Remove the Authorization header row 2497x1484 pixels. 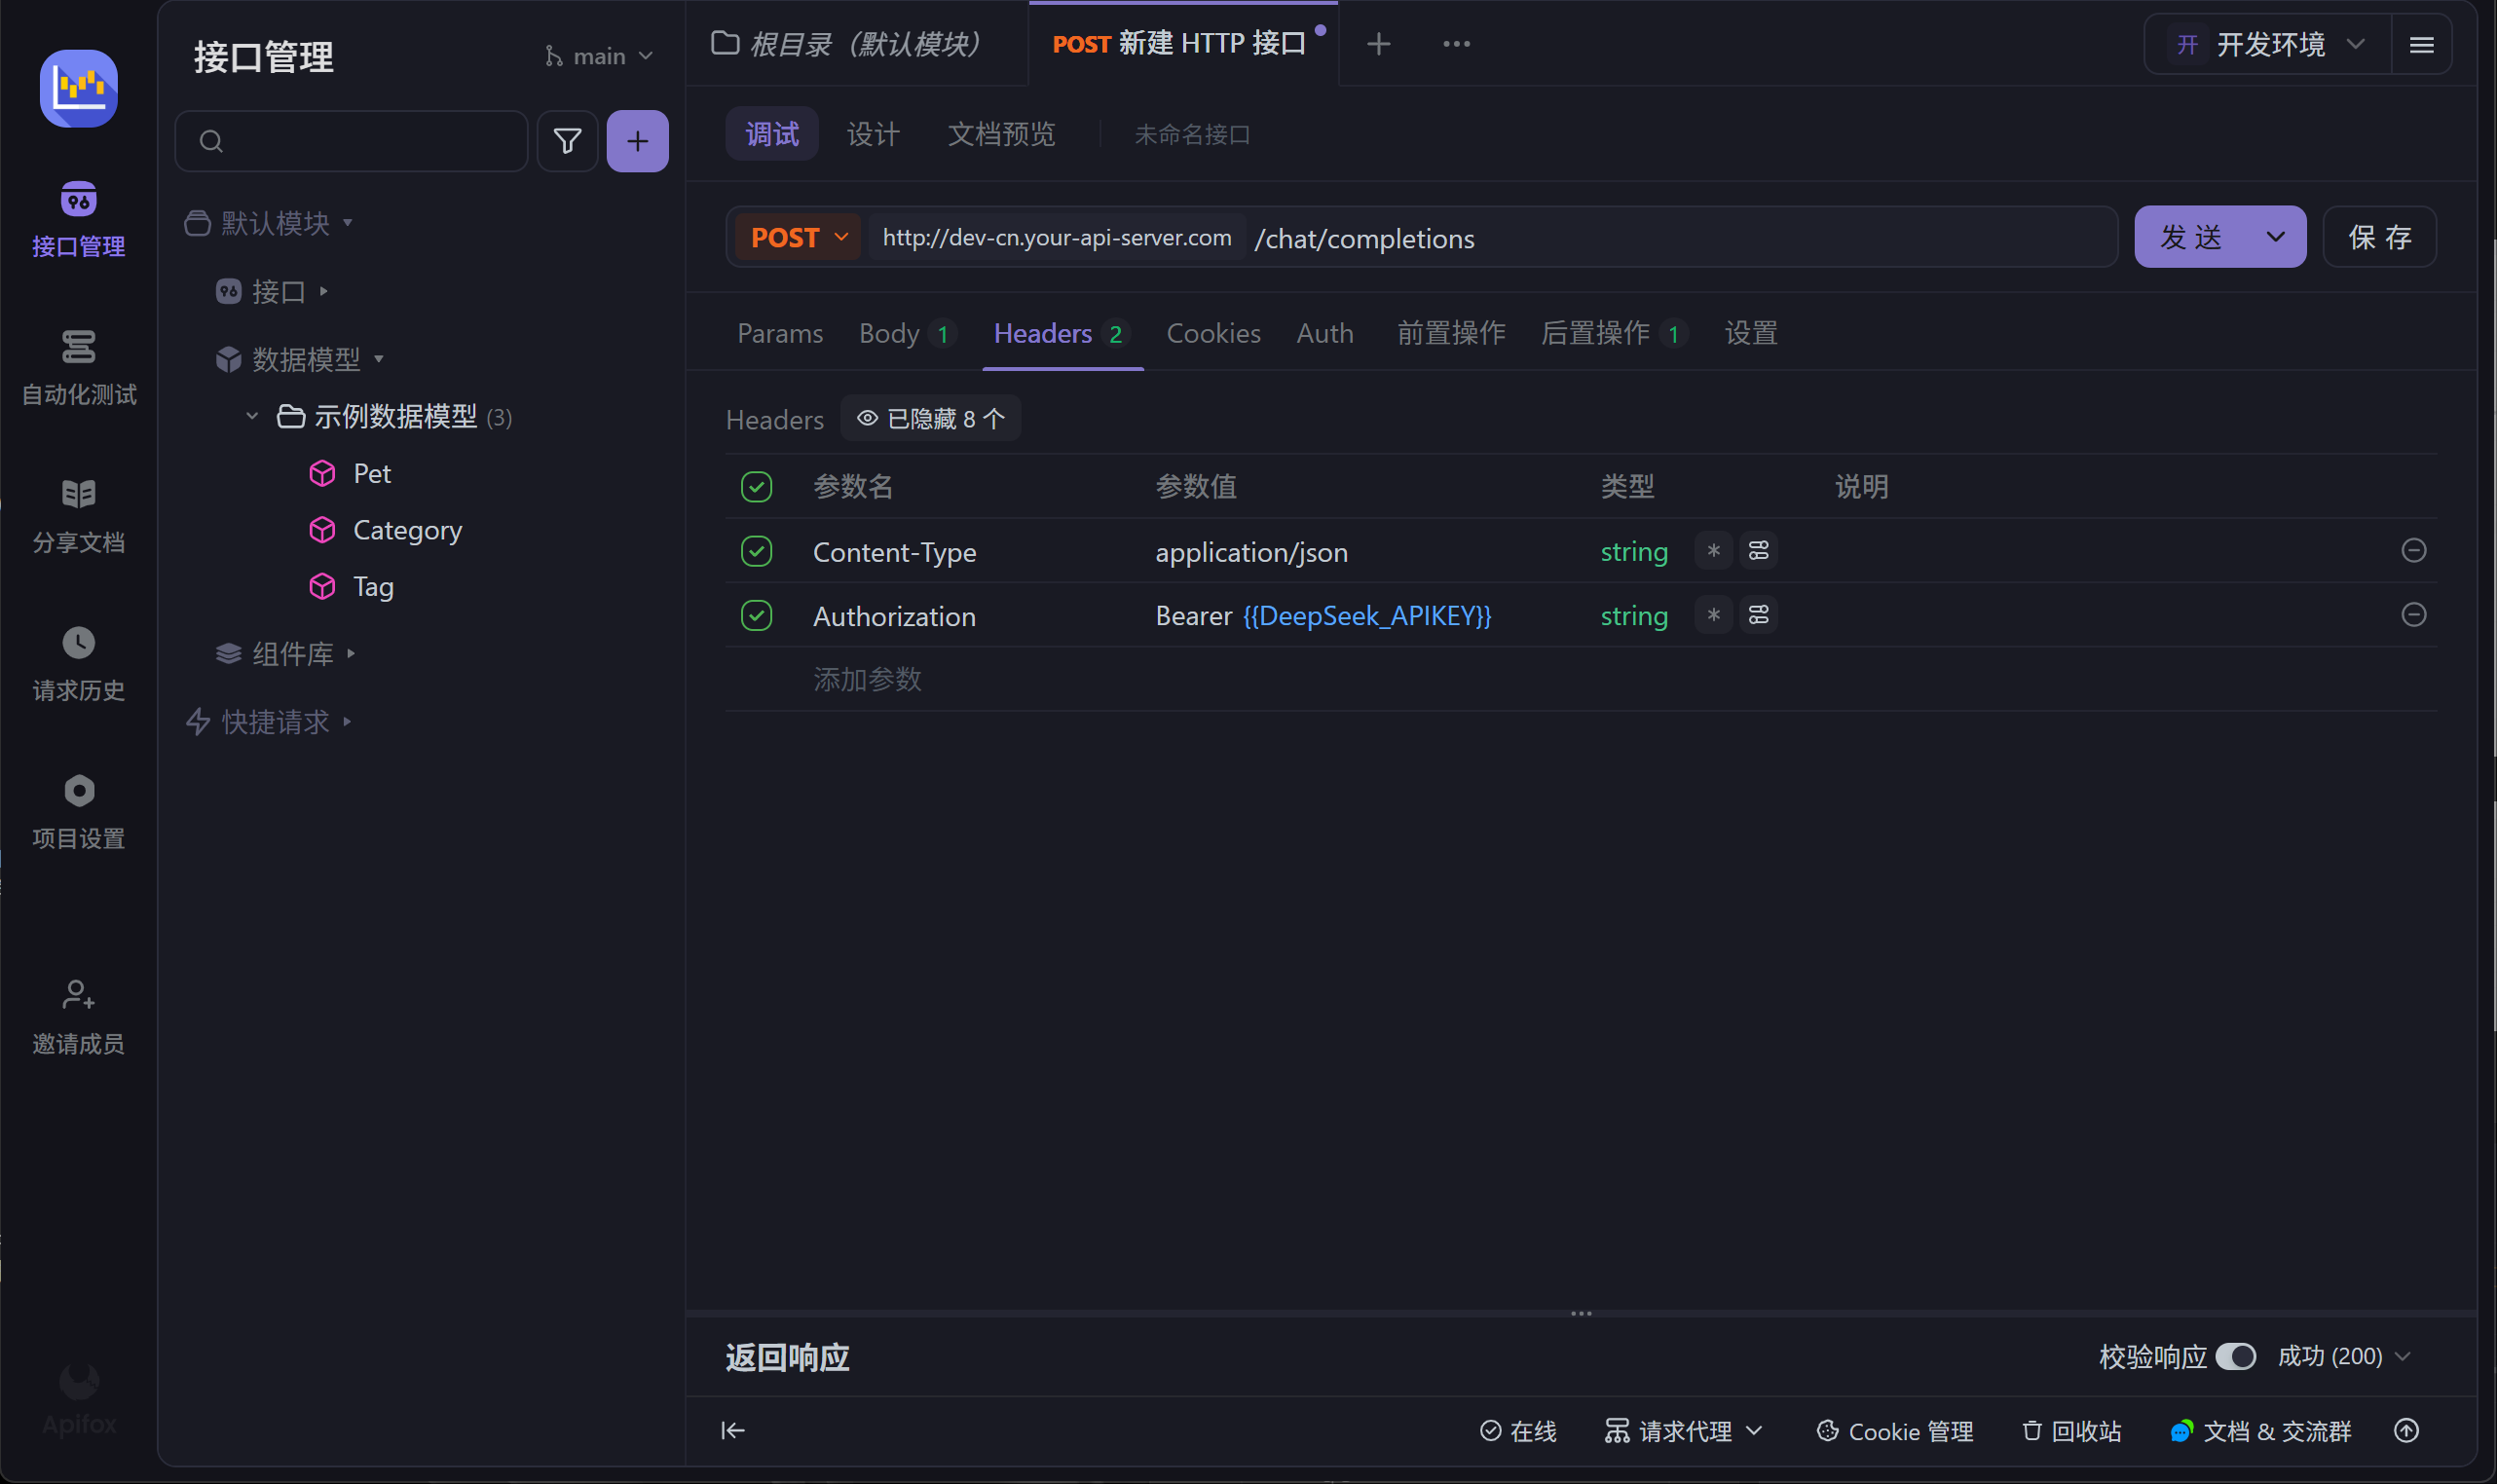tap(2413, 615)
